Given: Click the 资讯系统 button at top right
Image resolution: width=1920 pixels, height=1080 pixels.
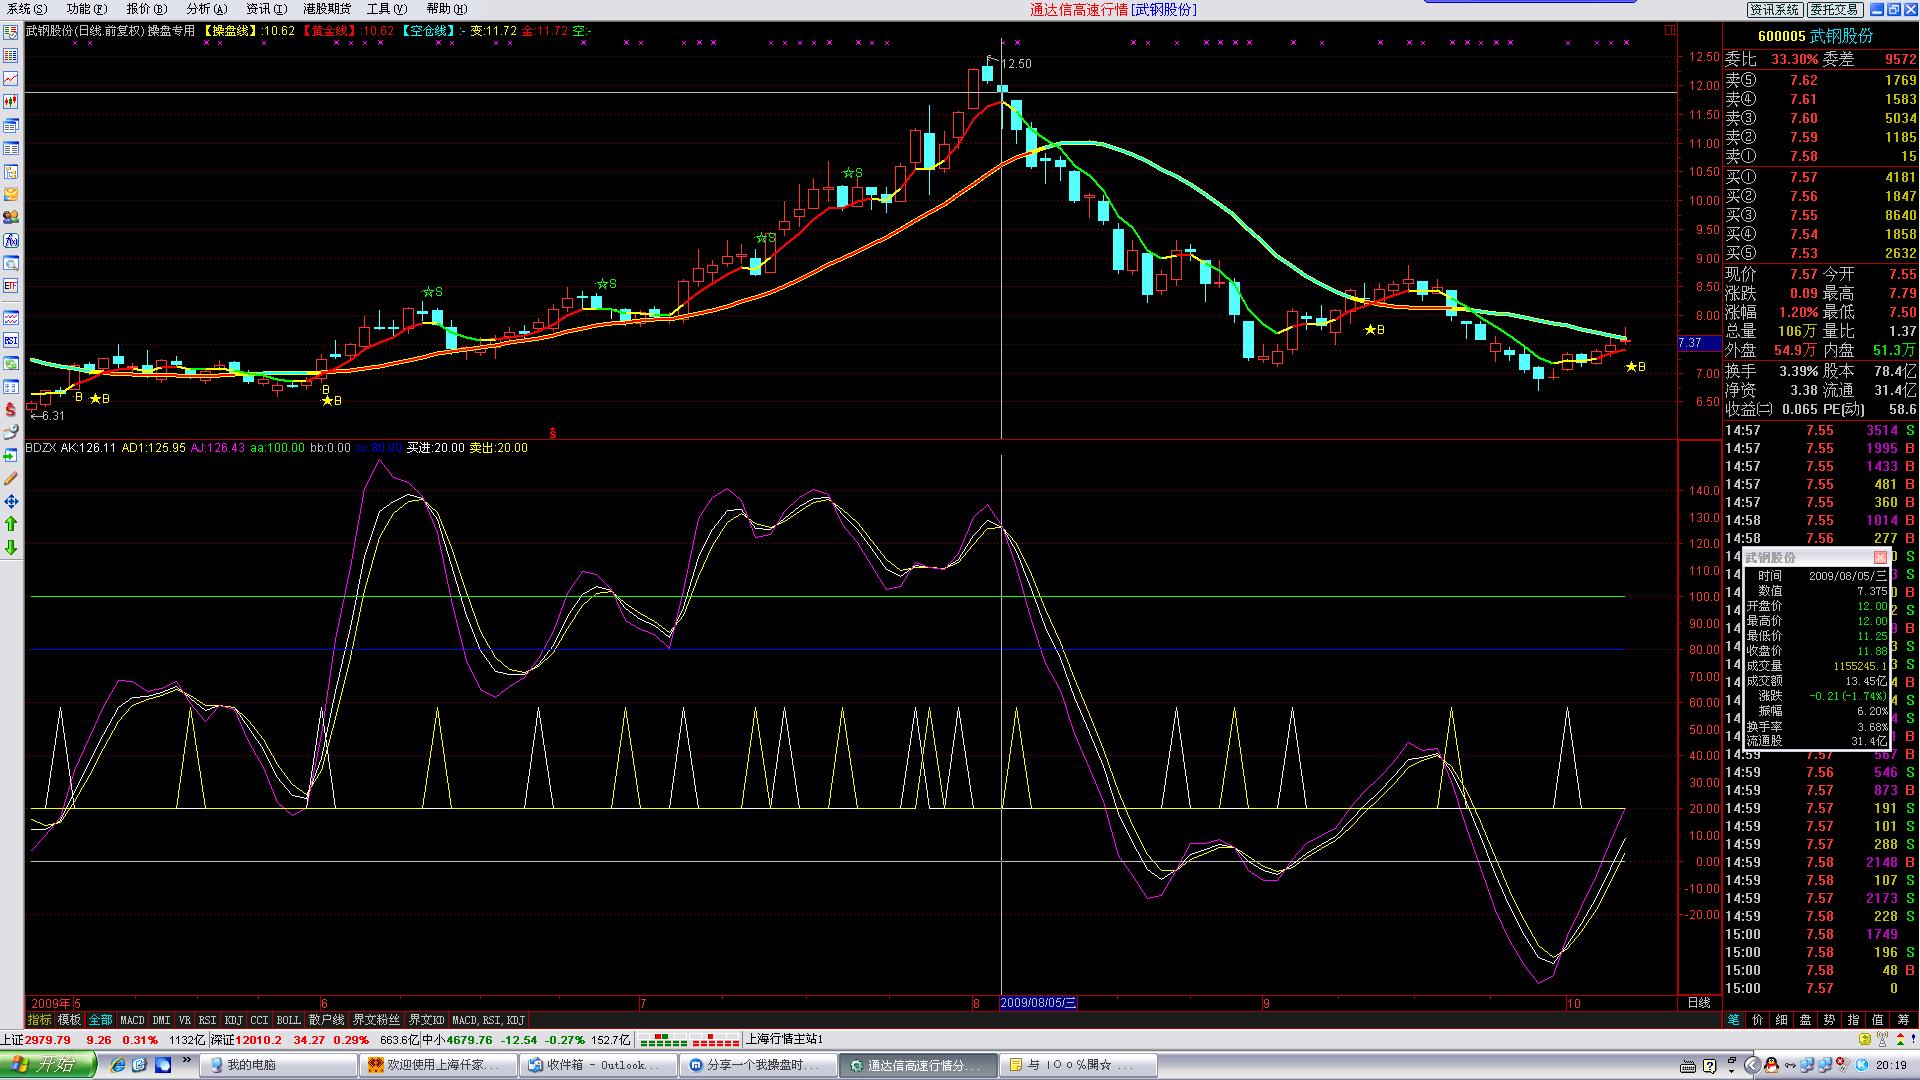Looking at the screenshot, I should (x=1774, y=9).
